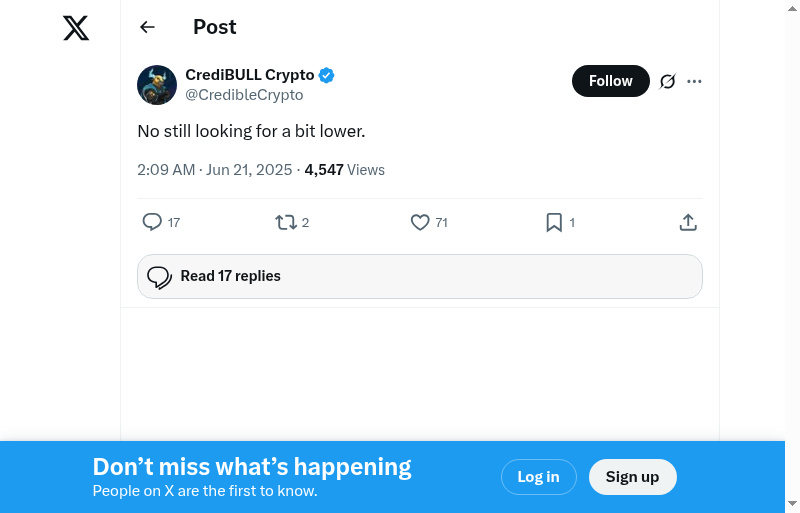Screen dimensions: 800x513
Task: Click the repost arrows icon
Action: pyautogui.click(x=286, y=222)
